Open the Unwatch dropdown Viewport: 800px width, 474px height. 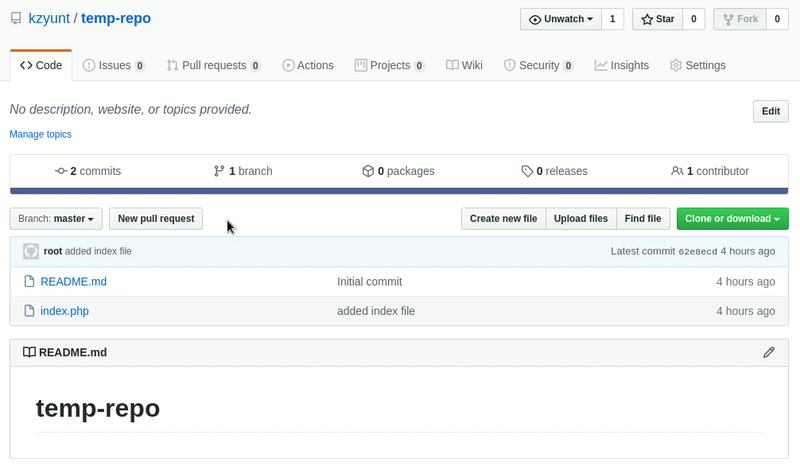(561, 19)
